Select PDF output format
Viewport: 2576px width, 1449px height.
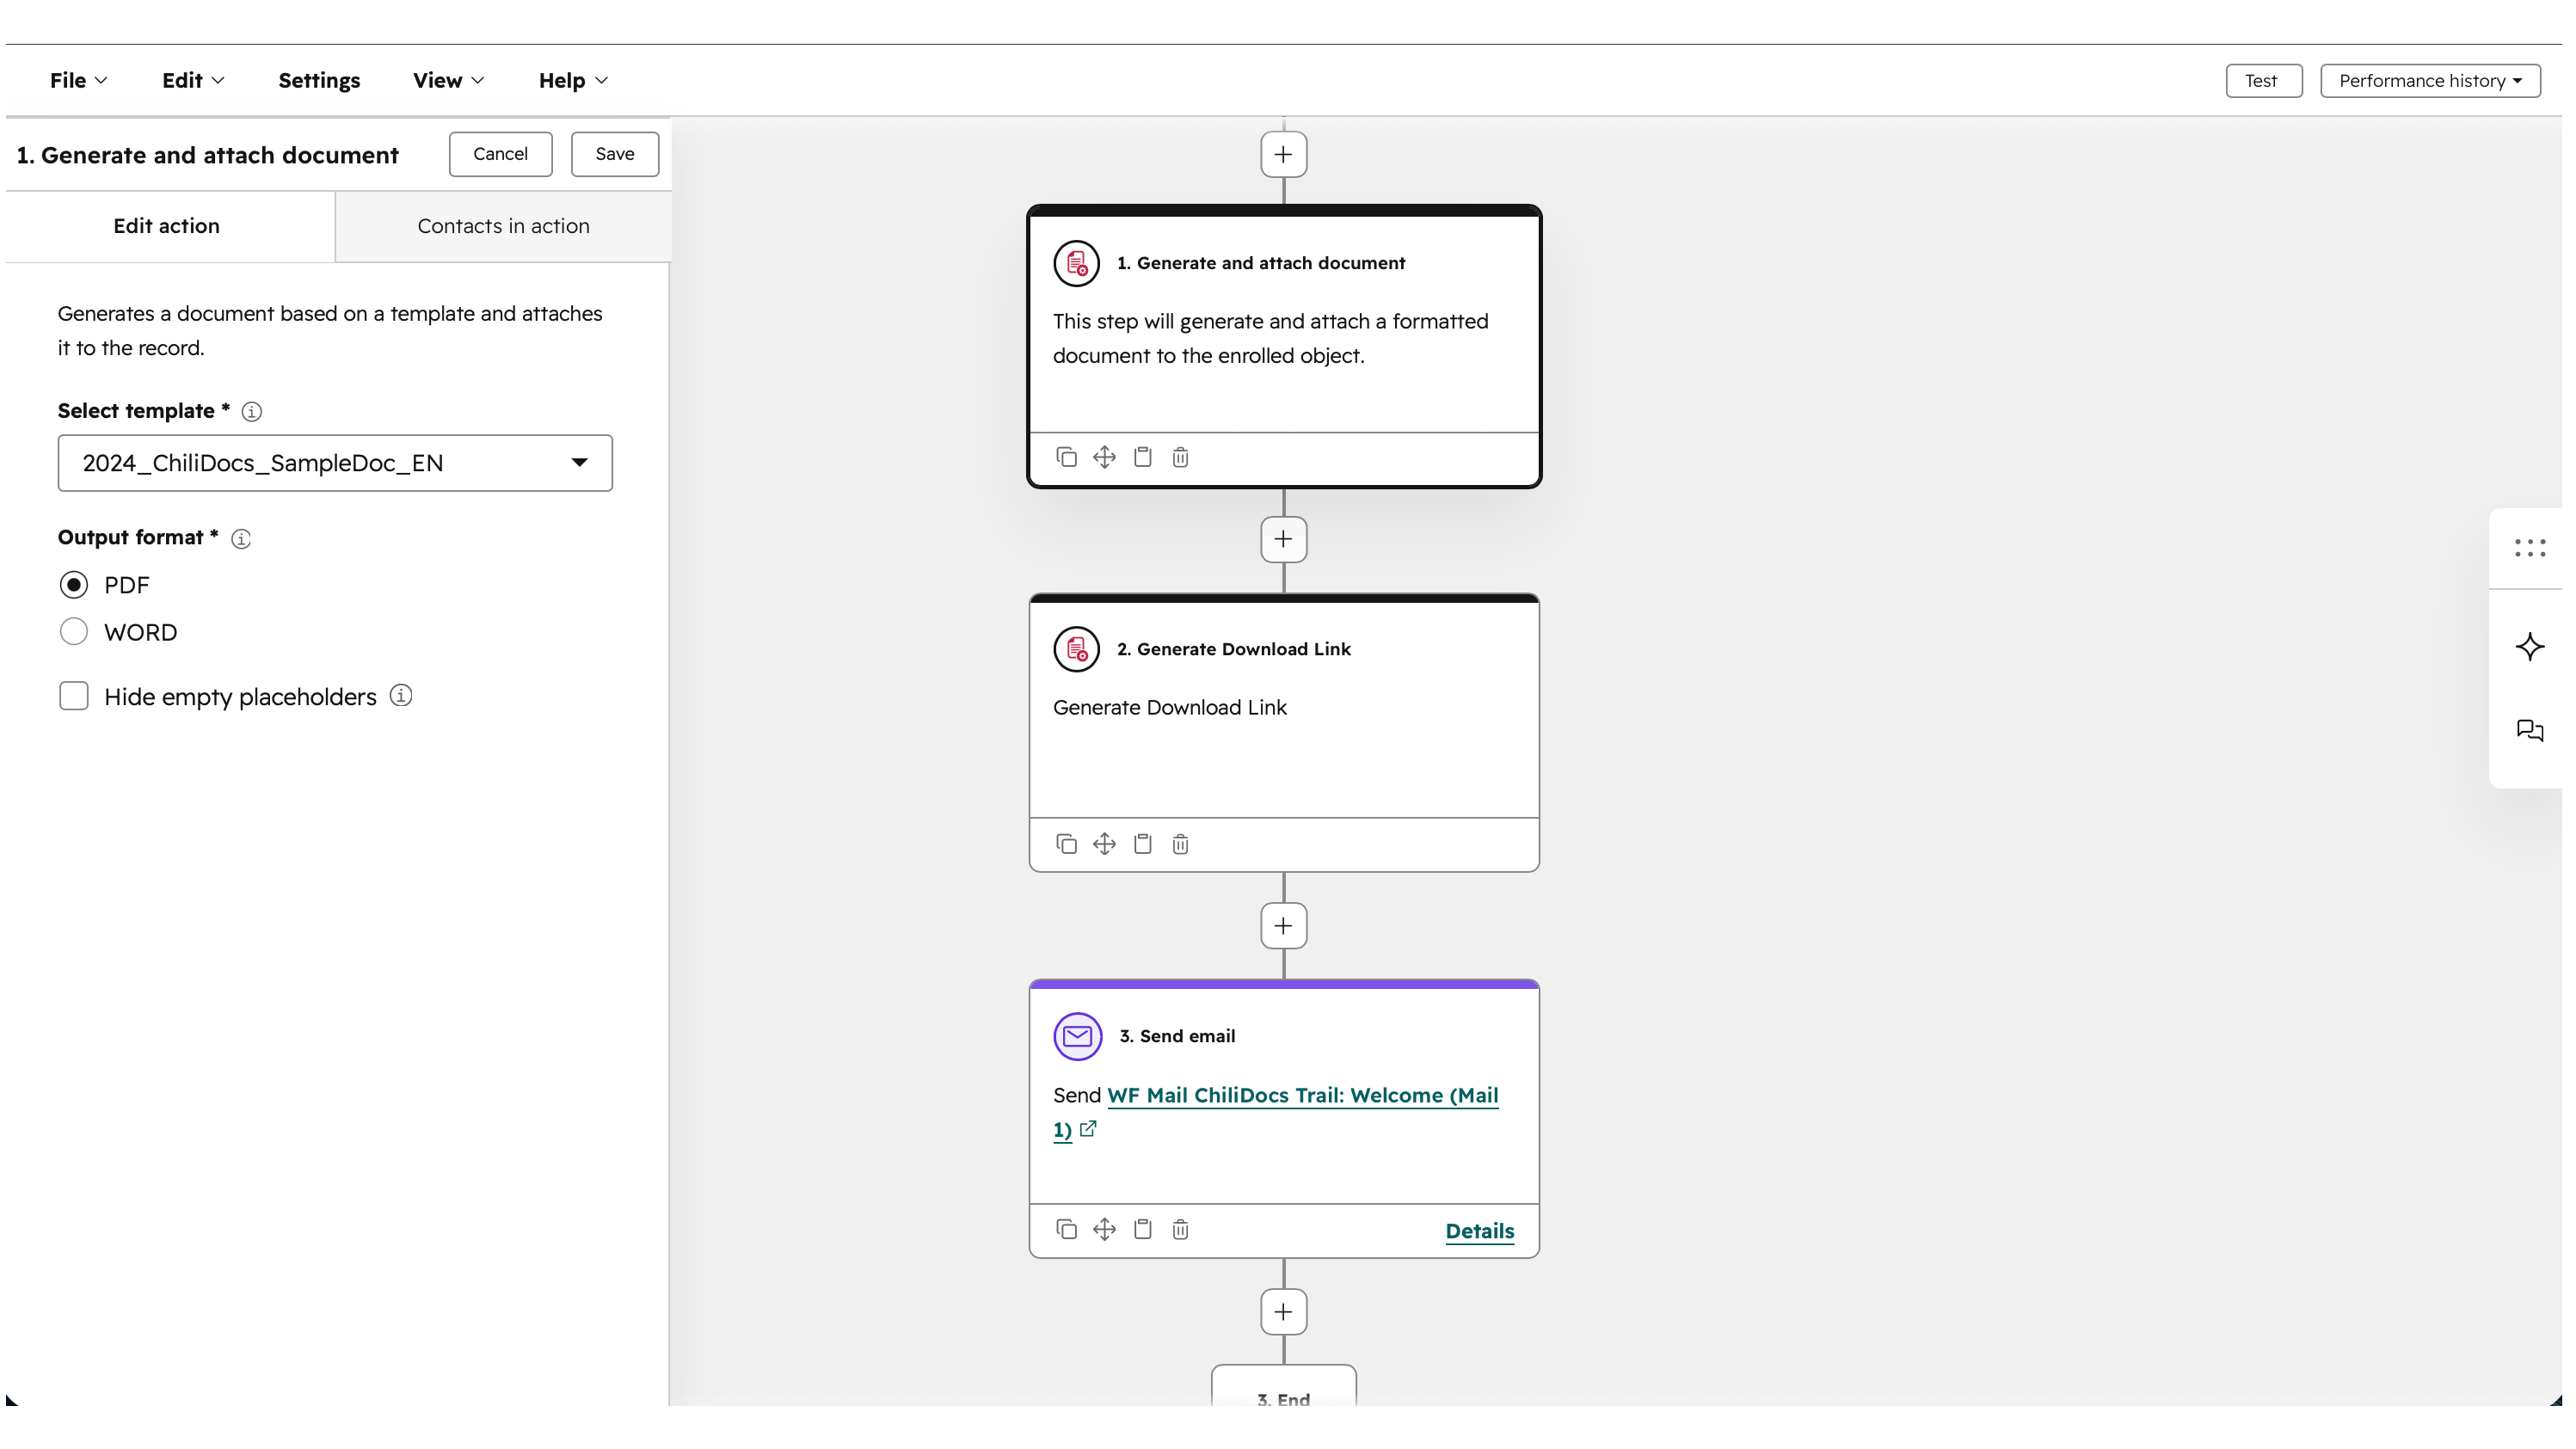point(74,585)
